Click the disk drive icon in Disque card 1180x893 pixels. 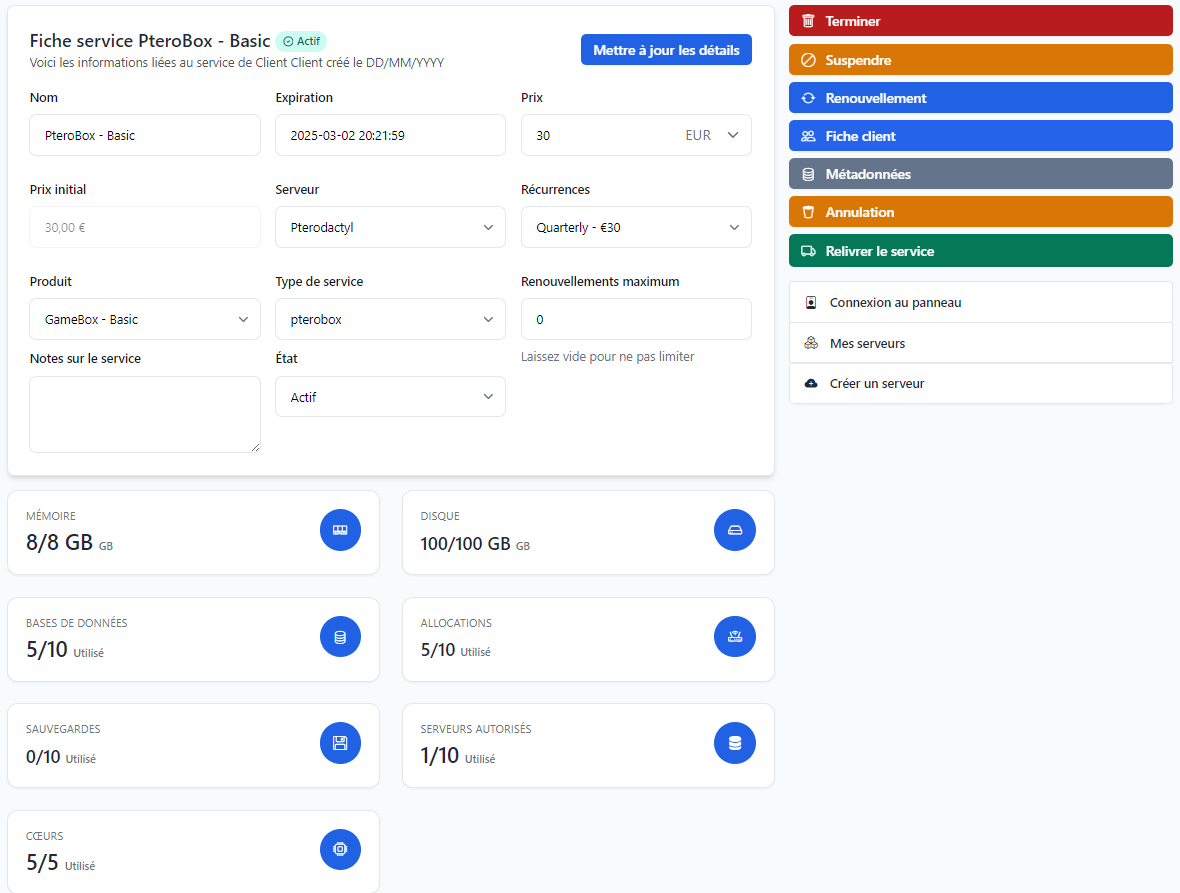(x=735, y=530)
